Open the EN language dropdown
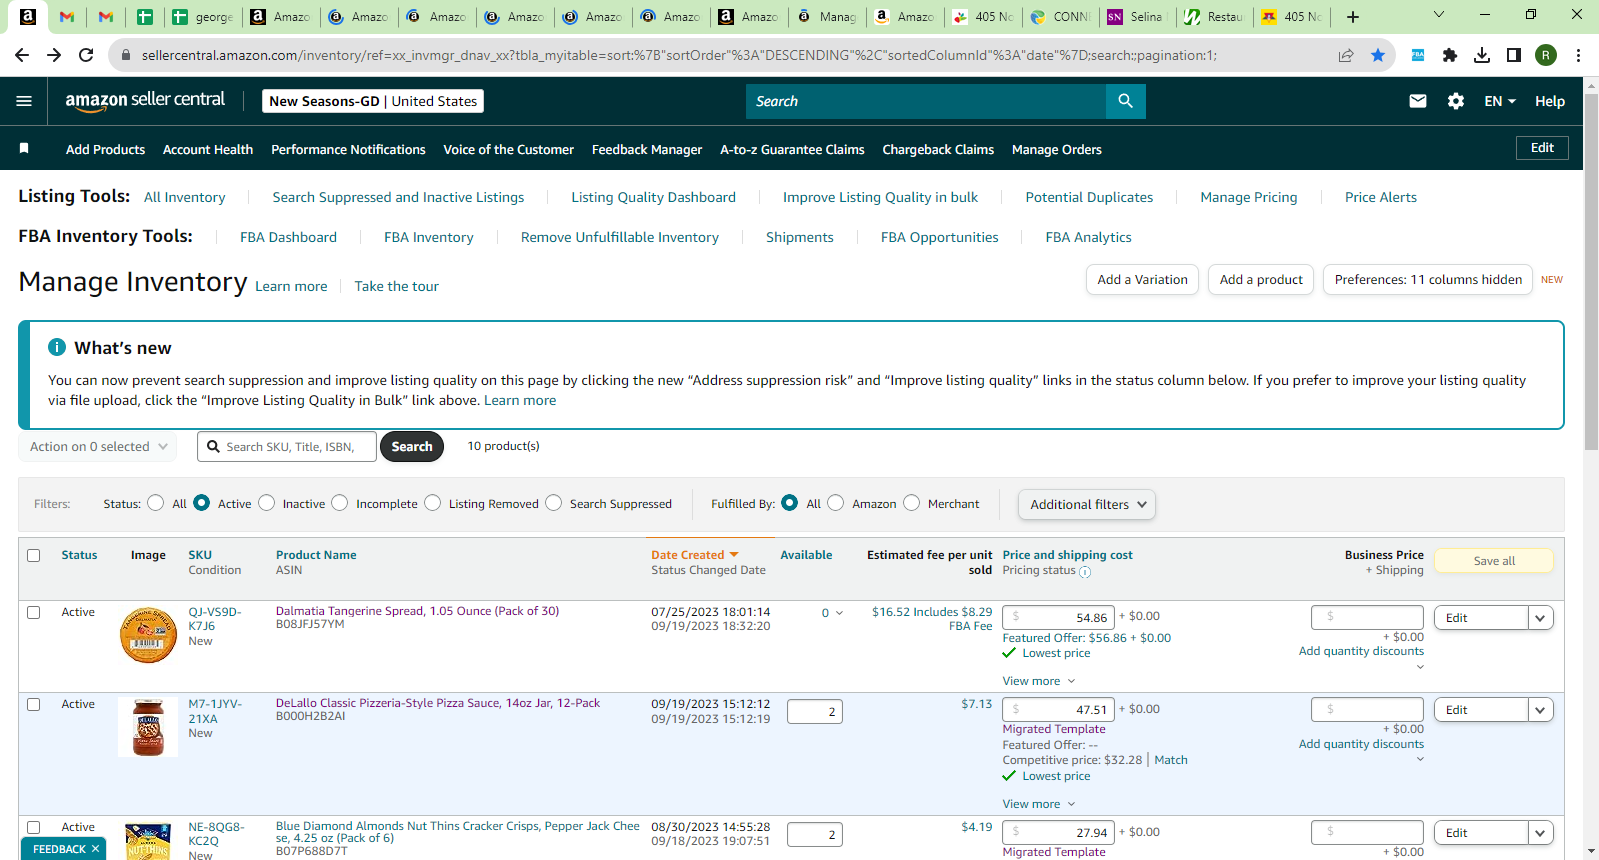Screen dimensions: 1599x860 click(1500, 101)
